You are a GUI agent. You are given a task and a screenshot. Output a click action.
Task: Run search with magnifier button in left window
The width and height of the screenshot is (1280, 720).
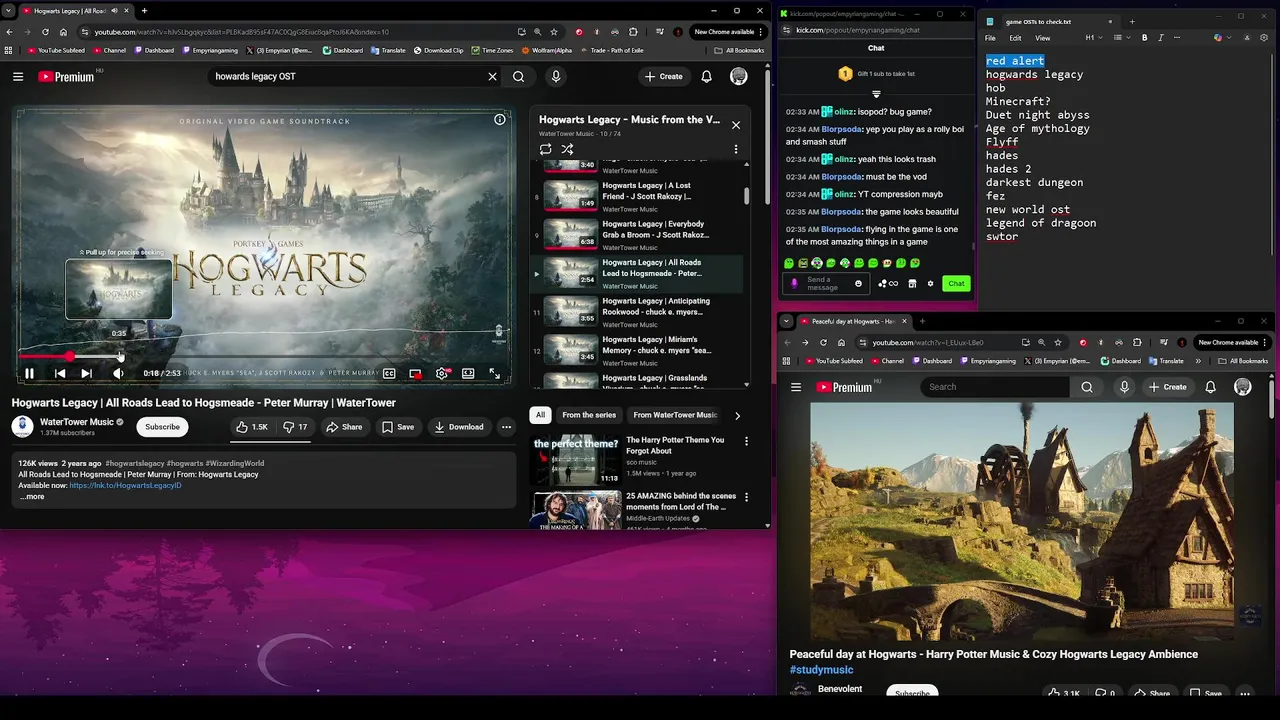click(518, 76)
